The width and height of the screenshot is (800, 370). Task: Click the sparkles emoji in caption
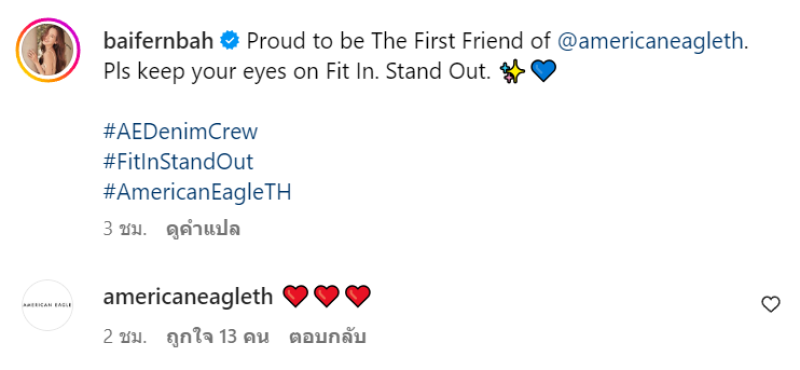pos(512,72)
